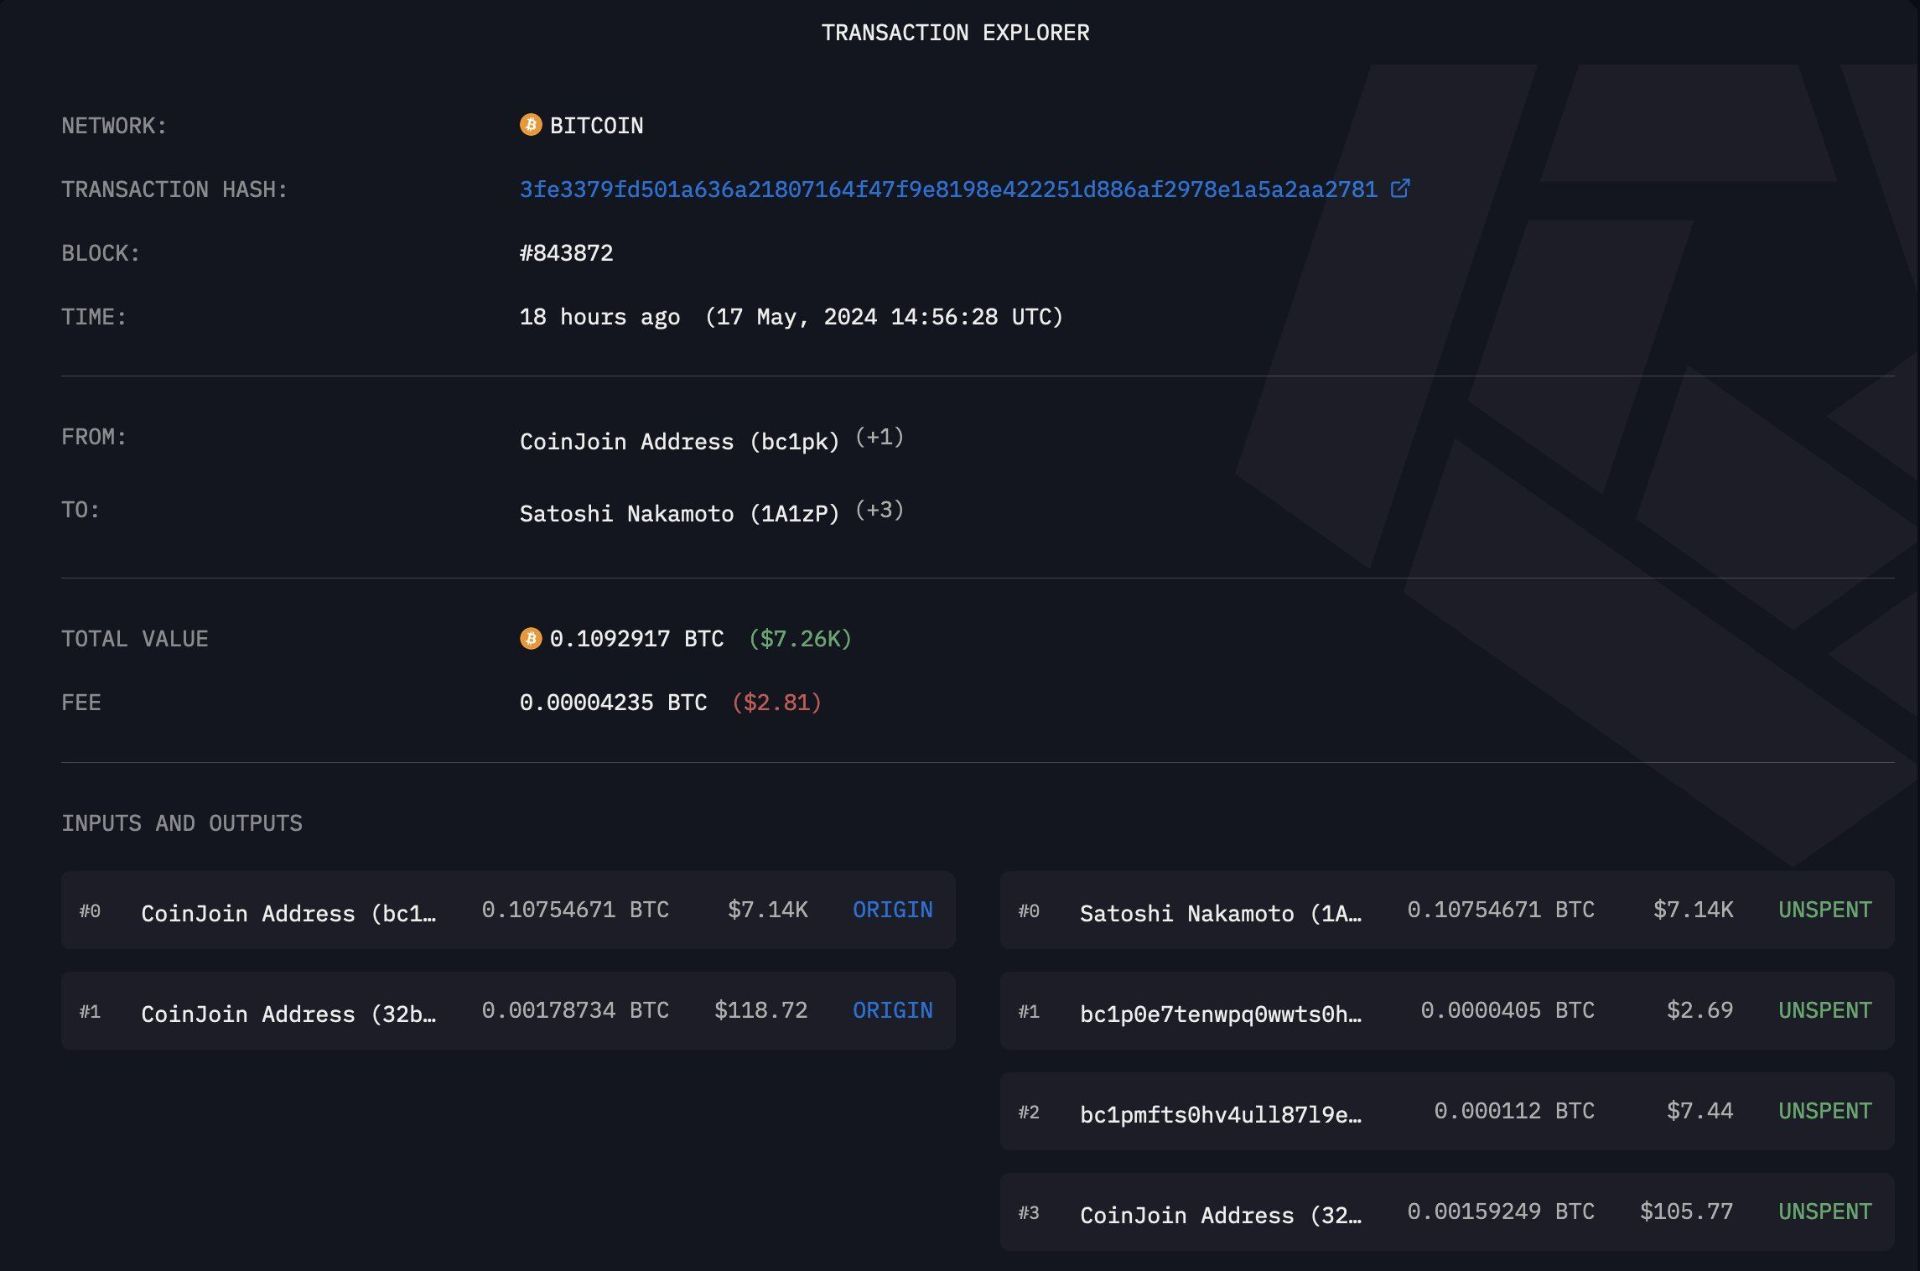Click the block number #843872
The width and height of the screenshot is (1920, 1271).
tap(567, 252)
